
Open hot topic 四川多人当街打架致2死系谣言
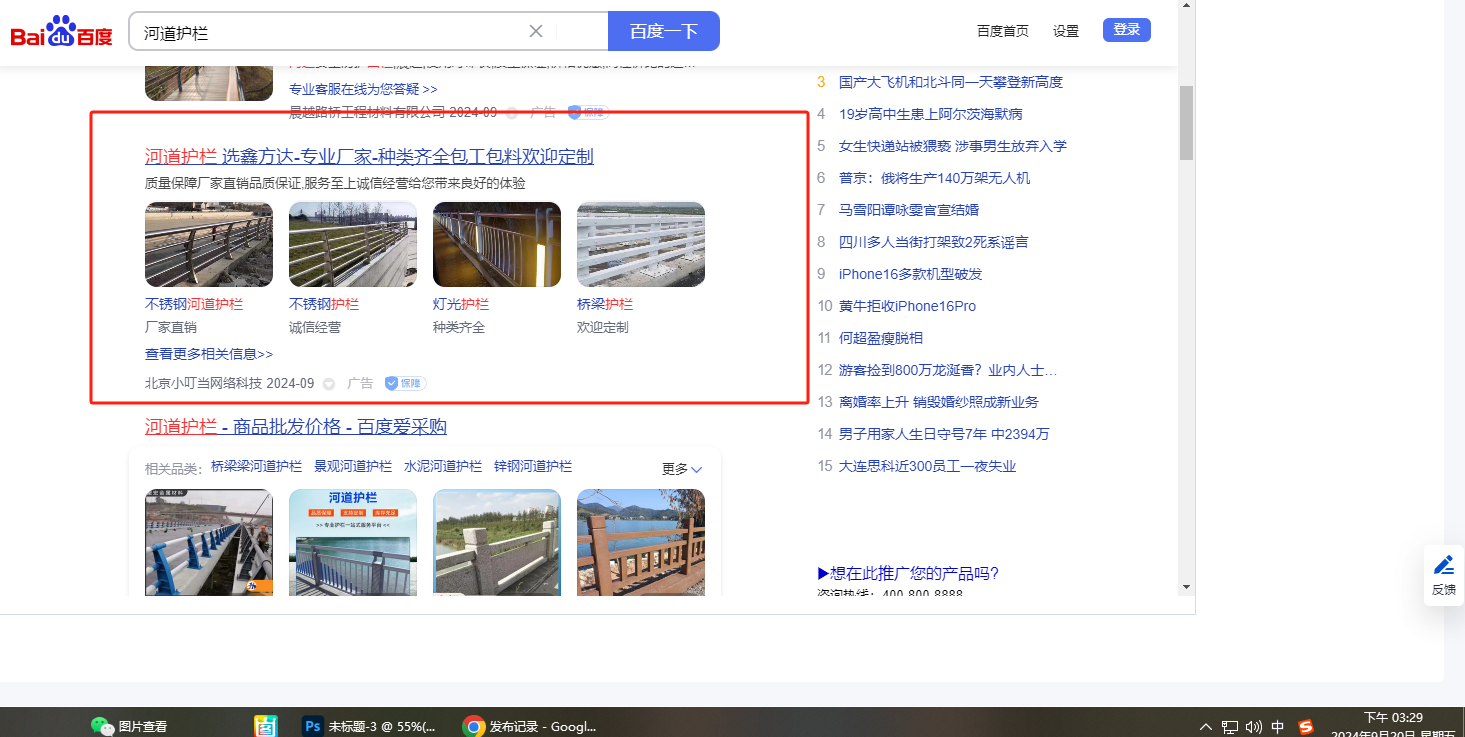click(933, 242)
